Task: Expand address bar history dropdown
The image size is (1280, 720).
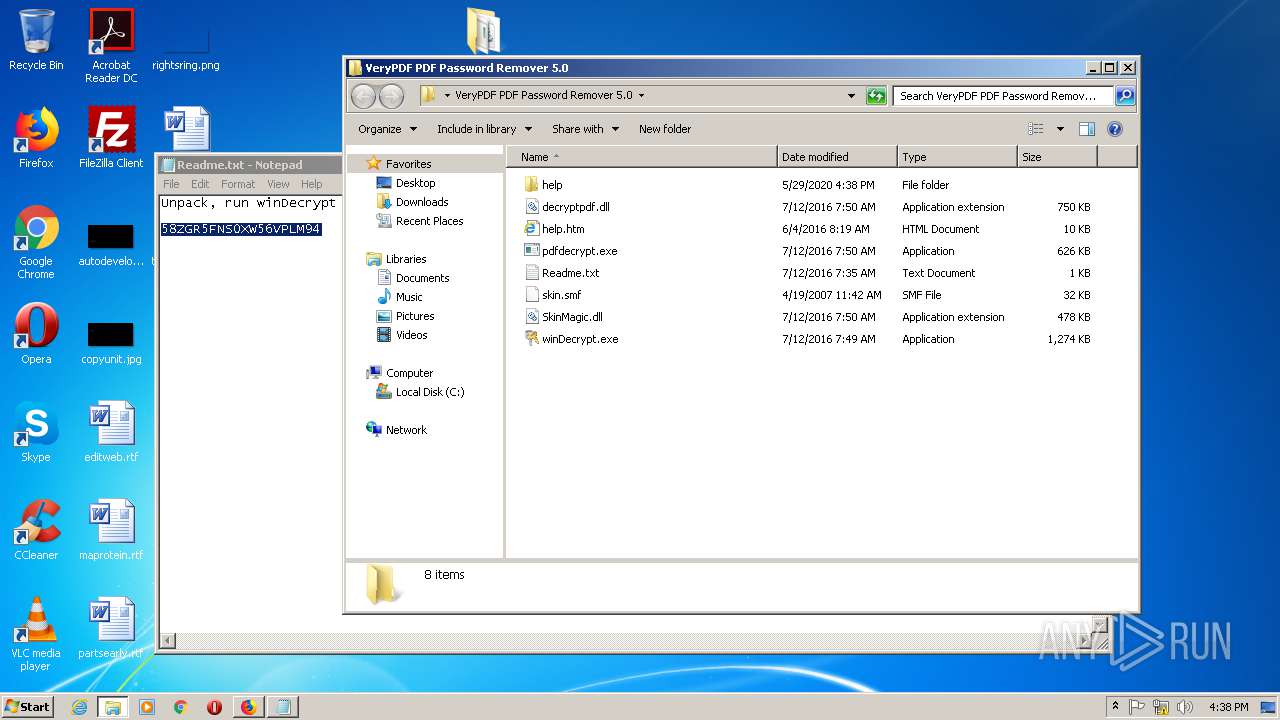Action: pyautogui.click(x=851, y=96)
